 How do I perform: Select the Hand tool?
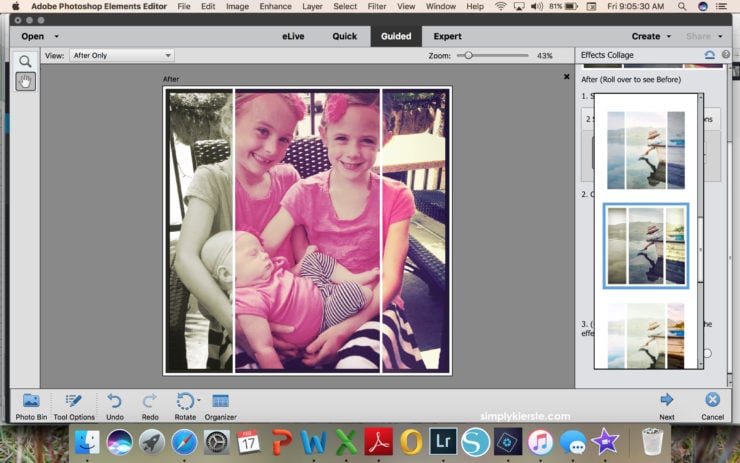(x=26, y=82)
